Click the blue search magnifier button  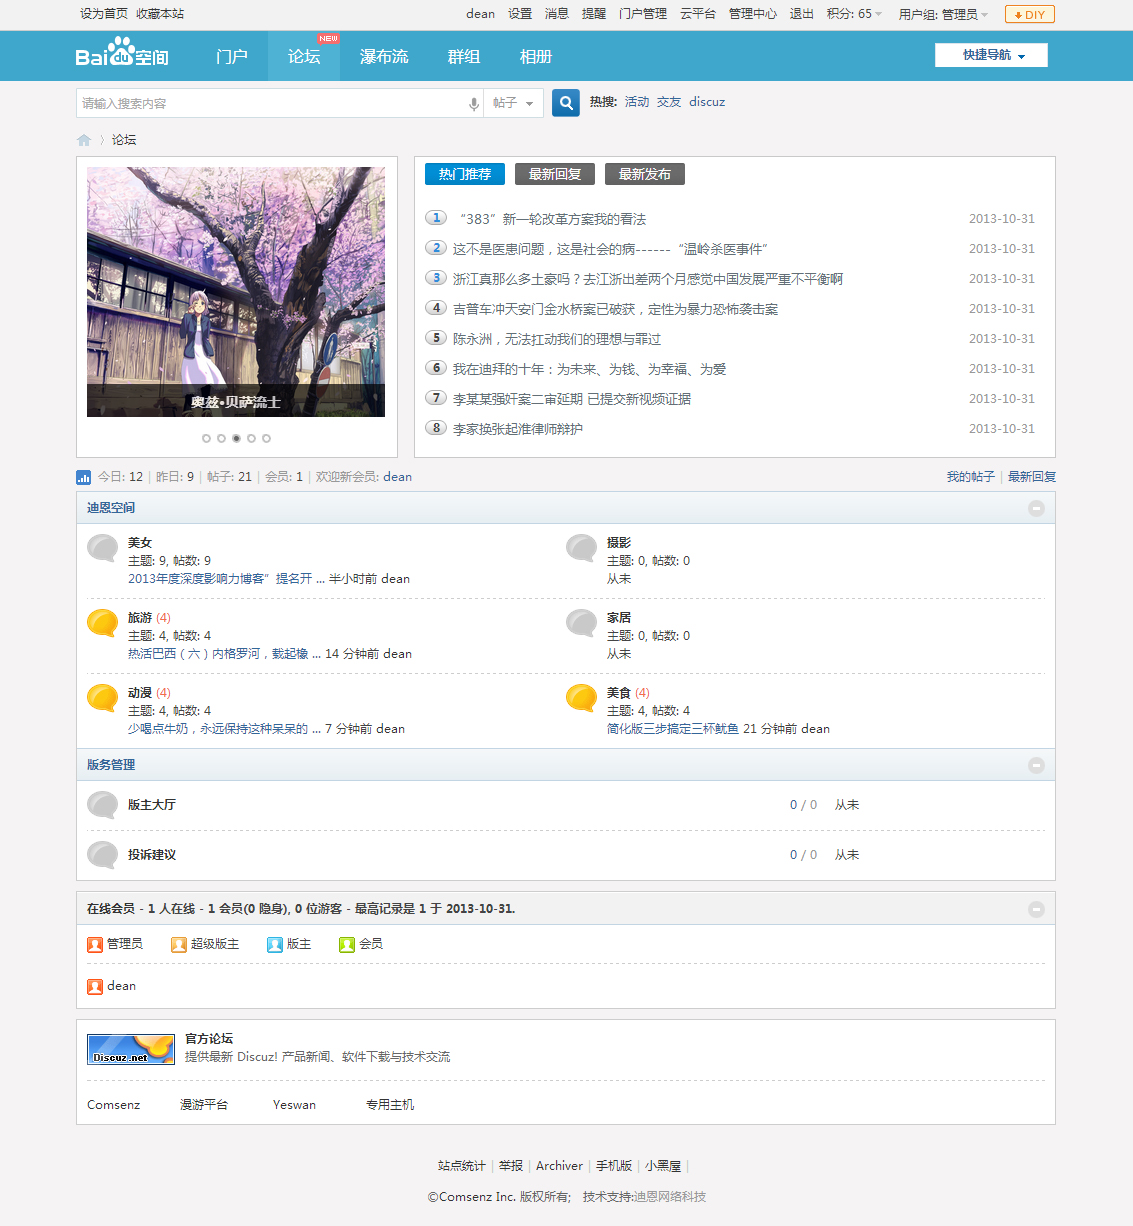566,103
